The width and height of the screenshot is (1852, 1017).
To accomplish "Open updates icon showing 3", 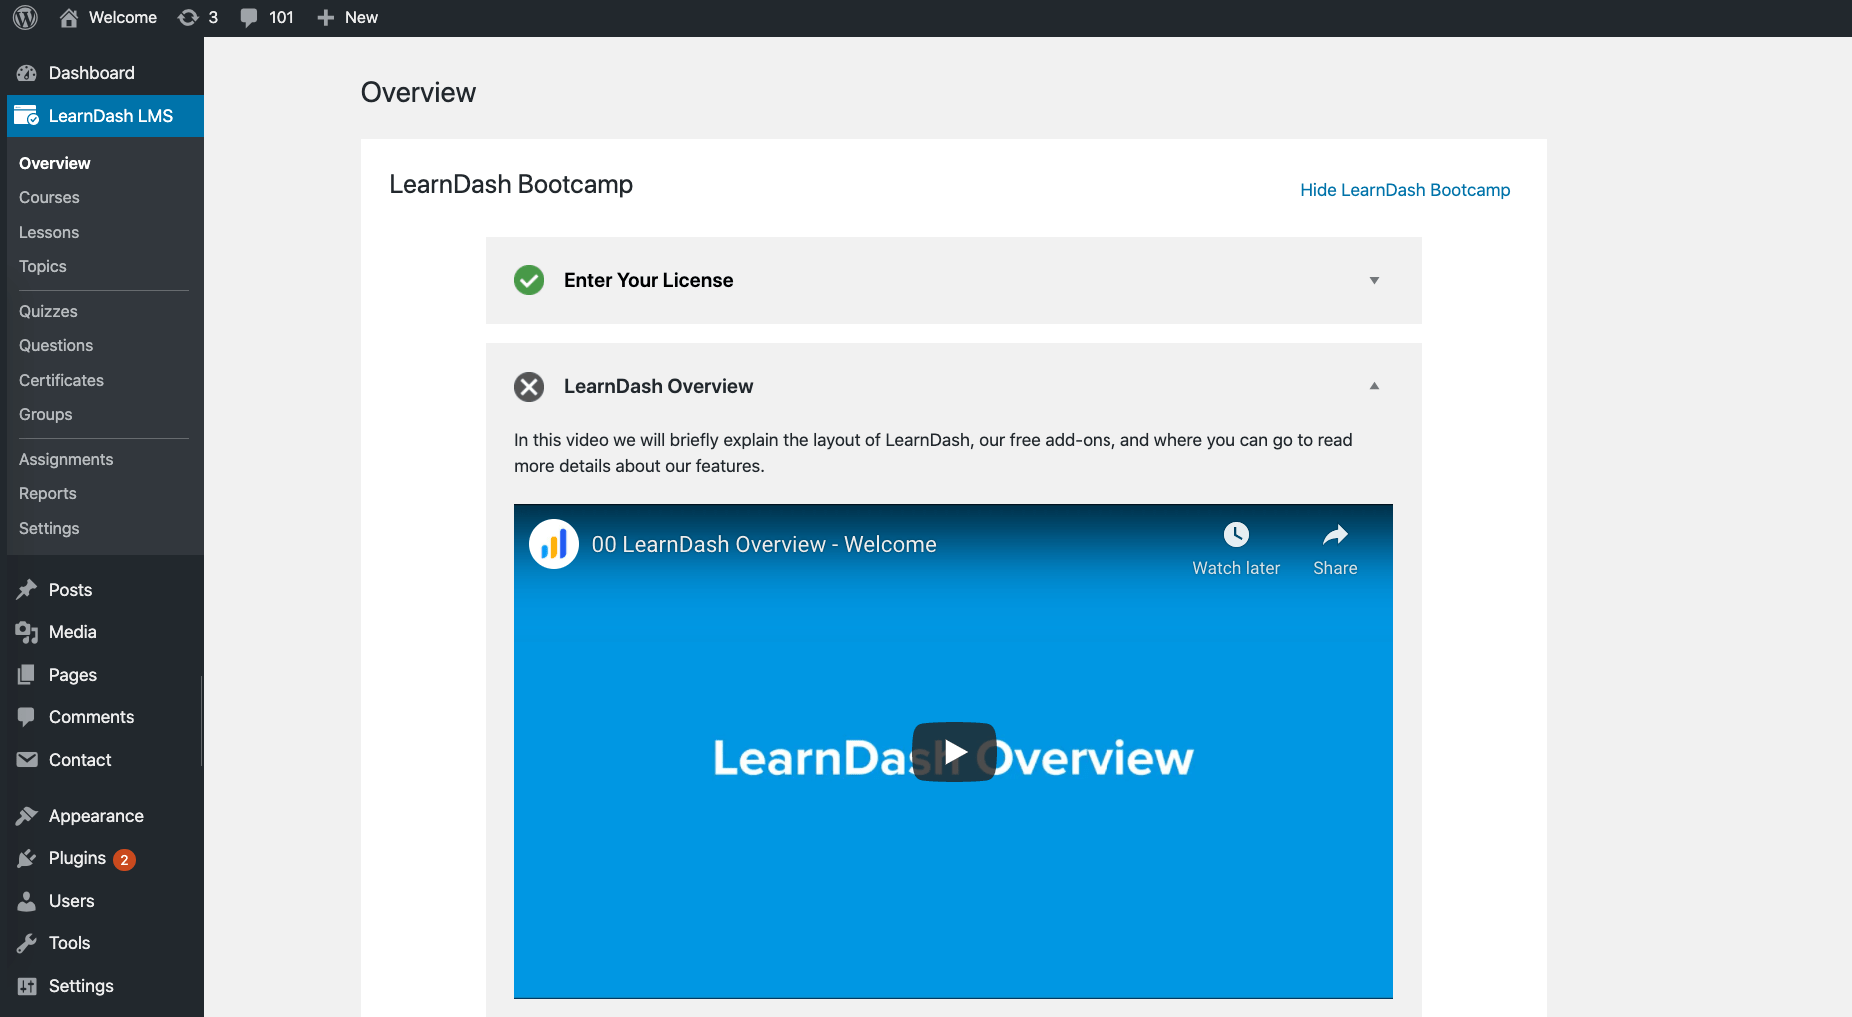I will click(188, 17).
